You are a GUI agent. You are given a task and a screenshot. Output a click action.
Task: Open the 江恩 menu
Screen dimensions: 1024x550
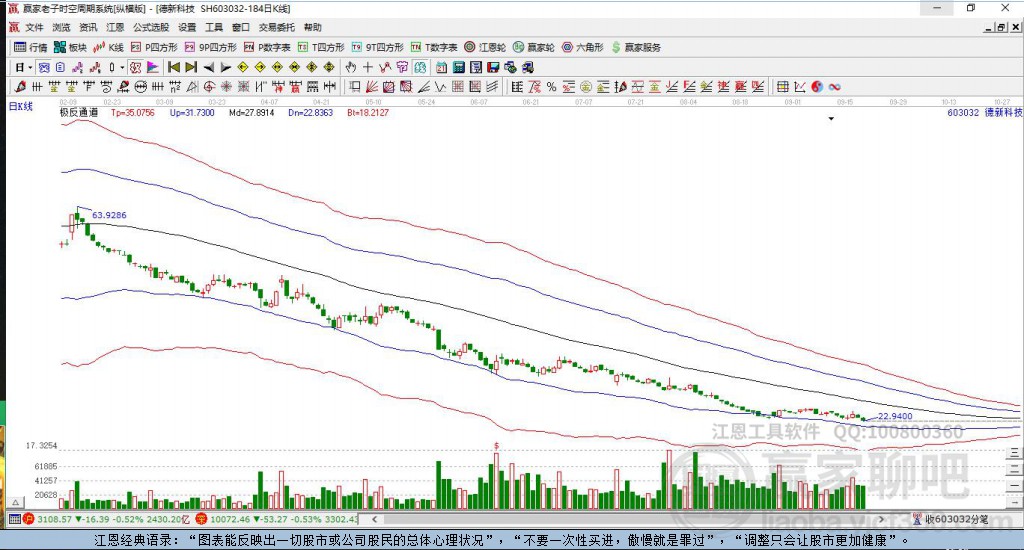(x=115, y=27)
